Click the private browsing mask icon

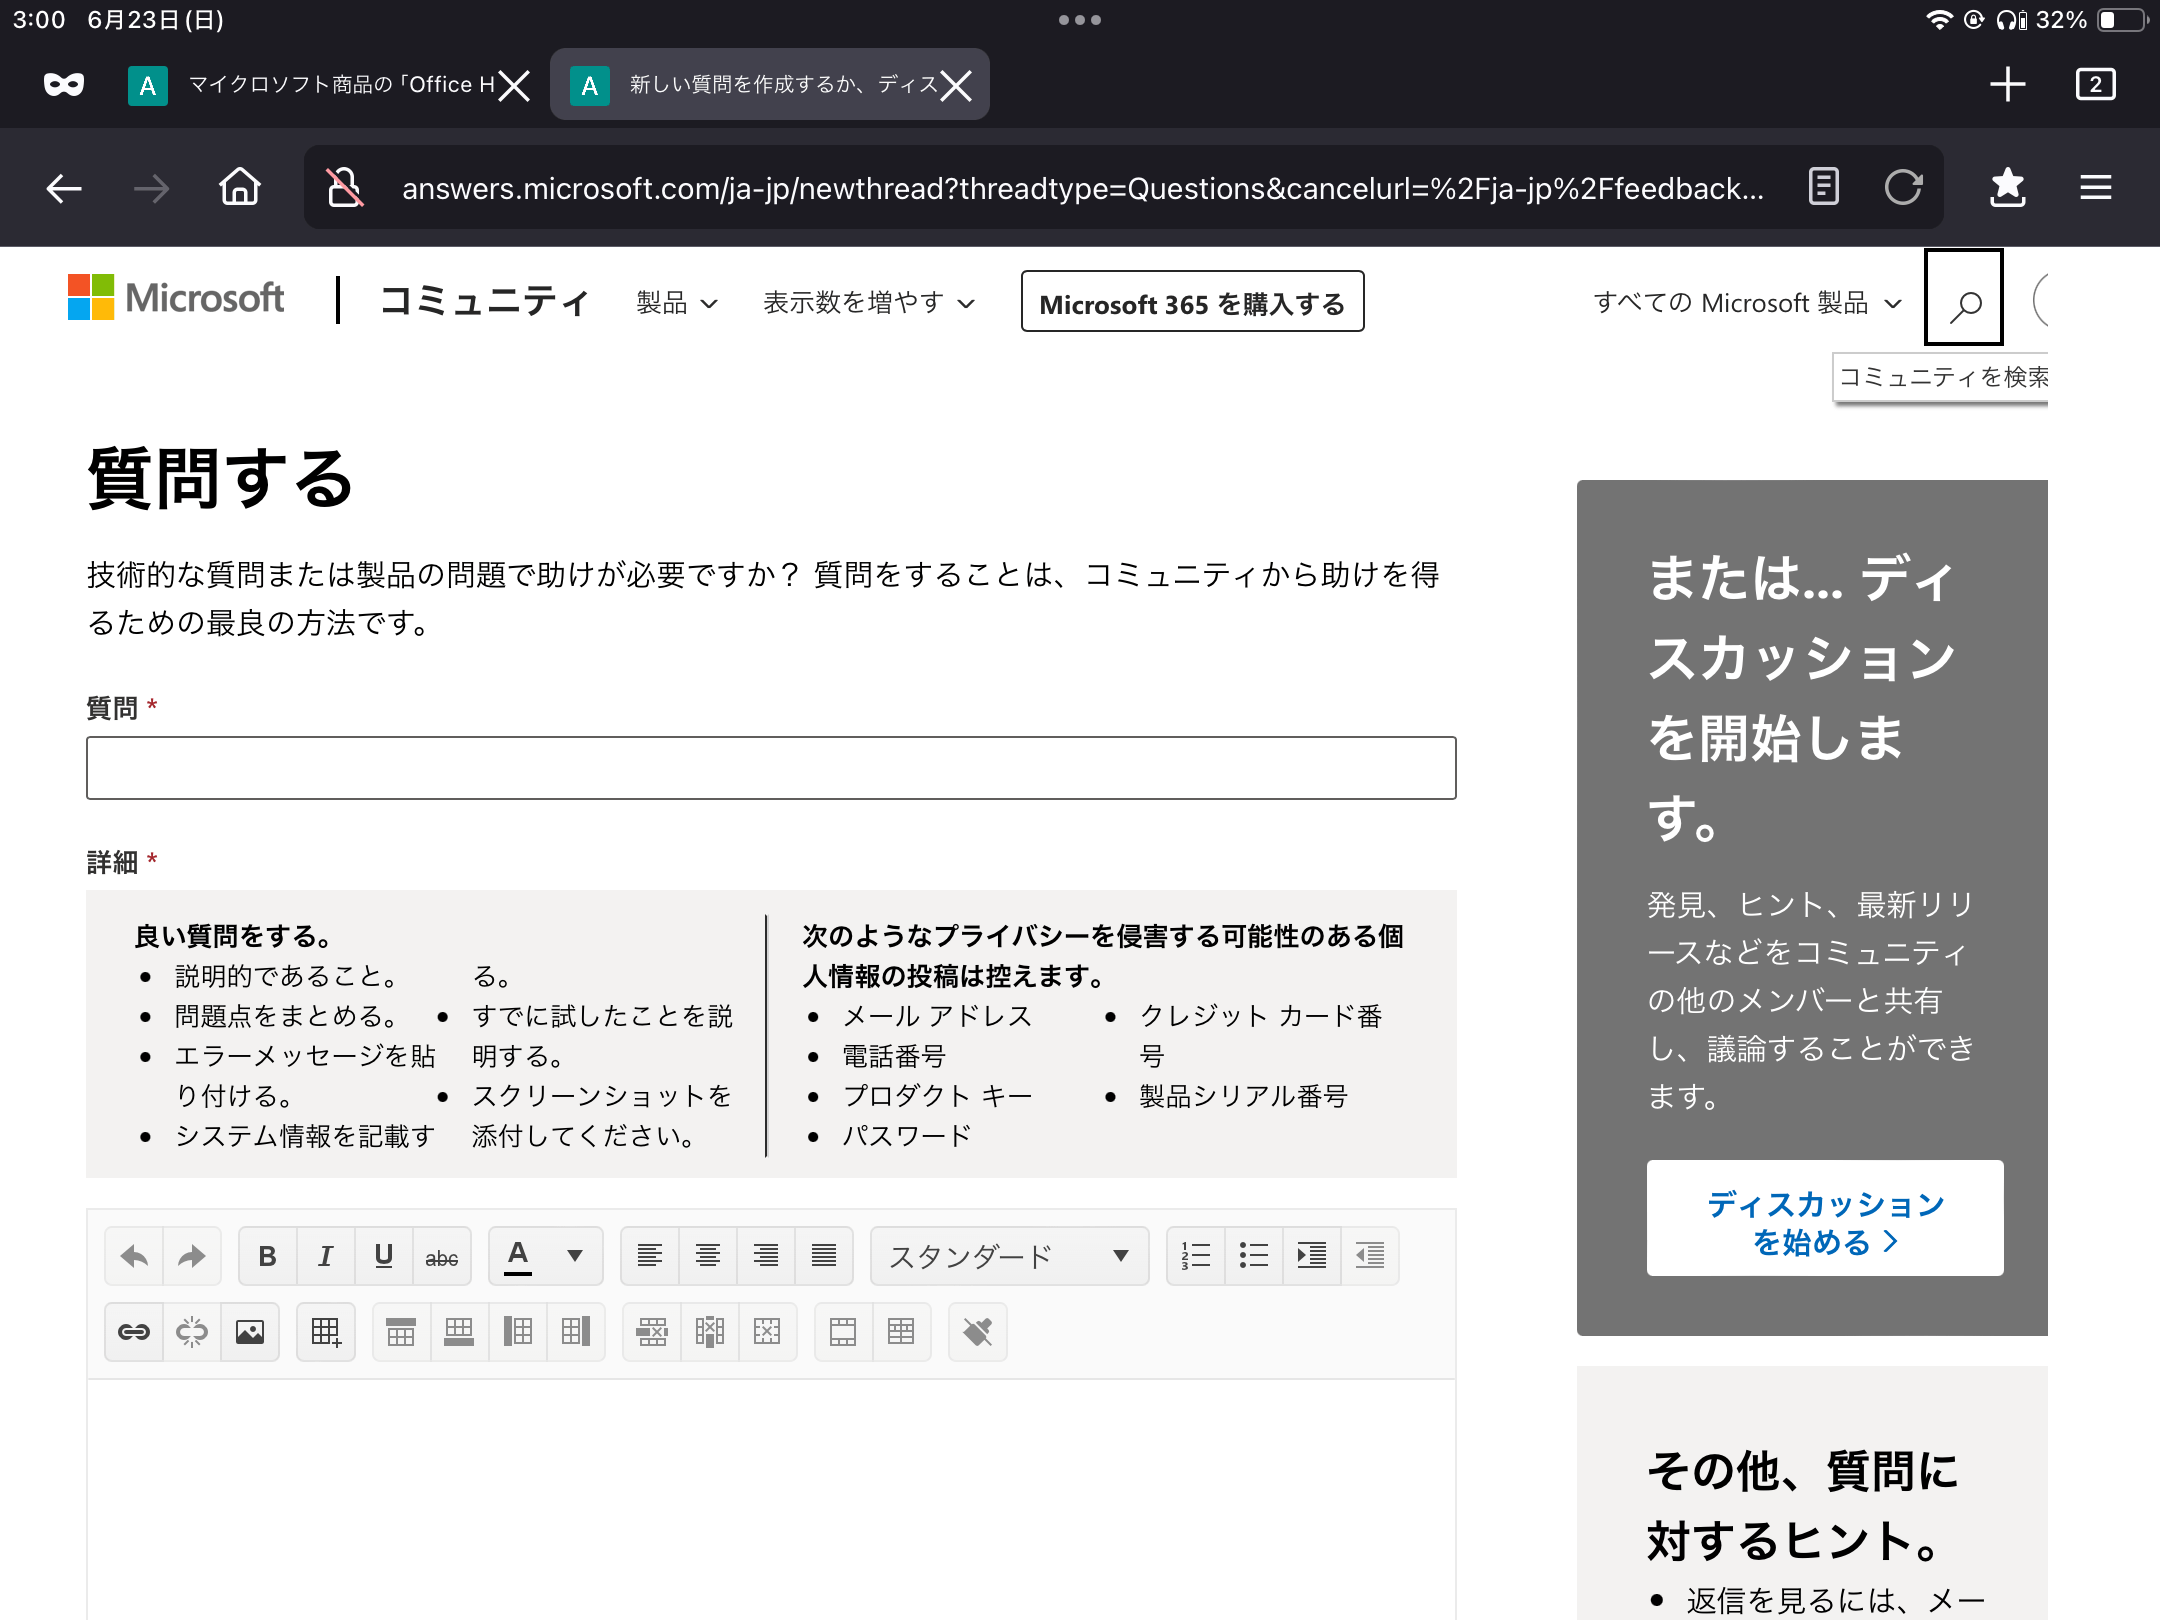click(64, 84)
